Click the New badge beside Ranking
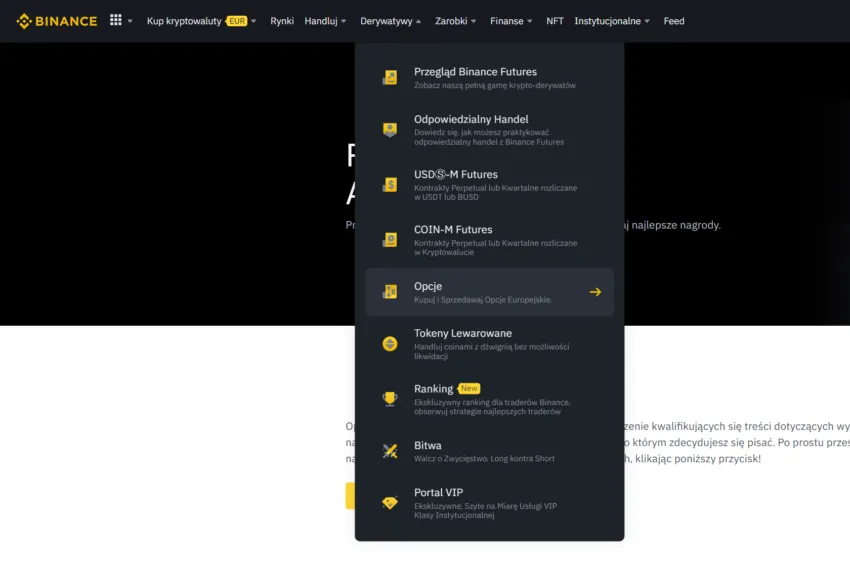This screenshot has height=571, width=850. tap(469, 388)
